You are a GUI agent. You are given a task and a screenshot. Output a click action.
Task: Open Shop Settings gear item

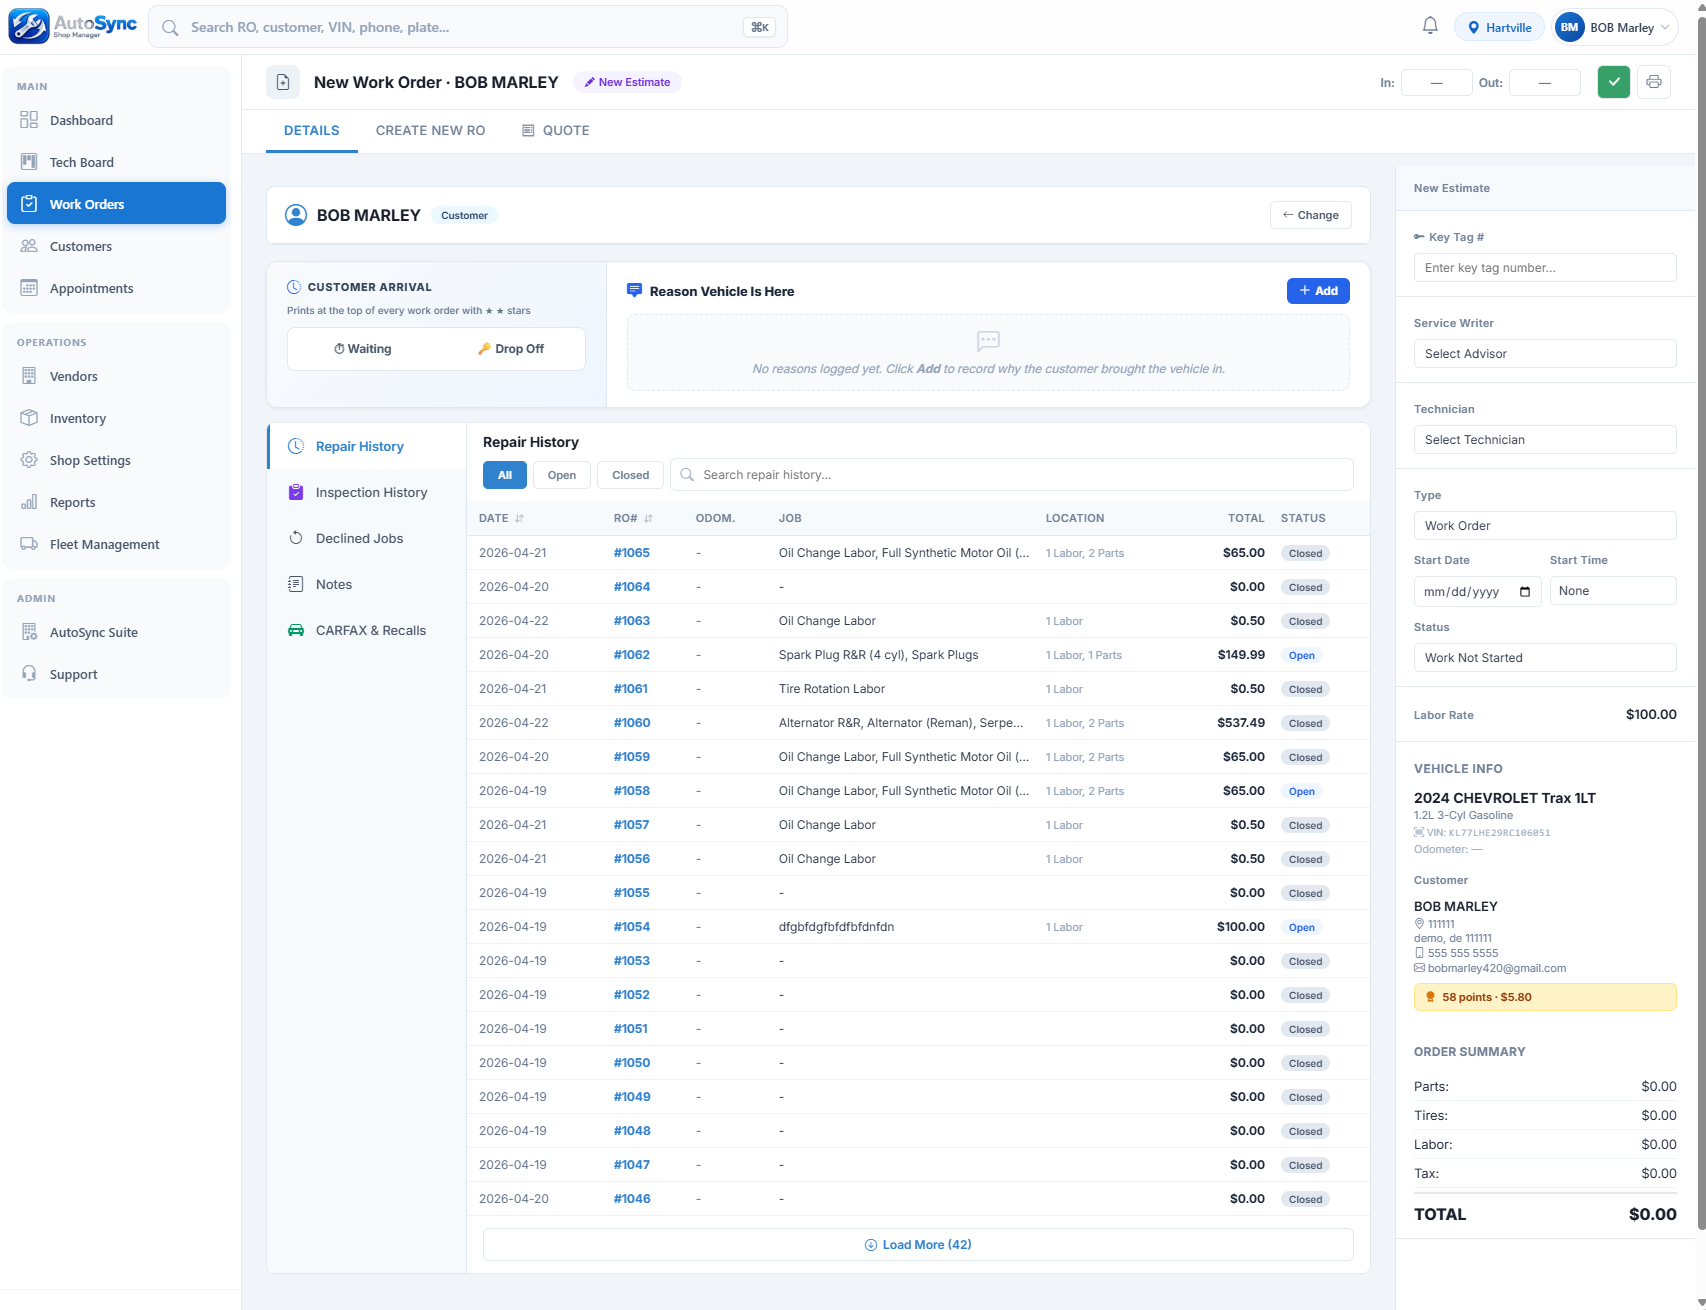tap(116, 460)
